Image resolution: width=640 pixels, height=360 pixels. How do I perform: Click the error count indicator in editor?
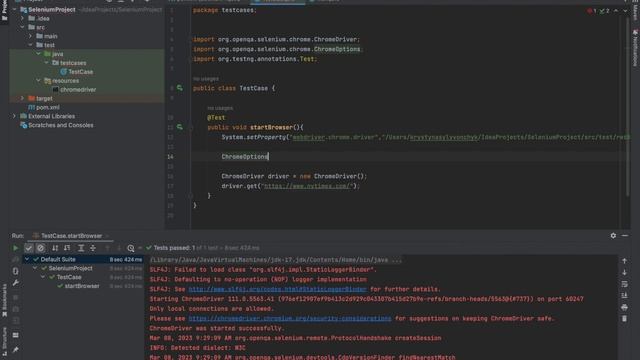[x=592, y=11]
